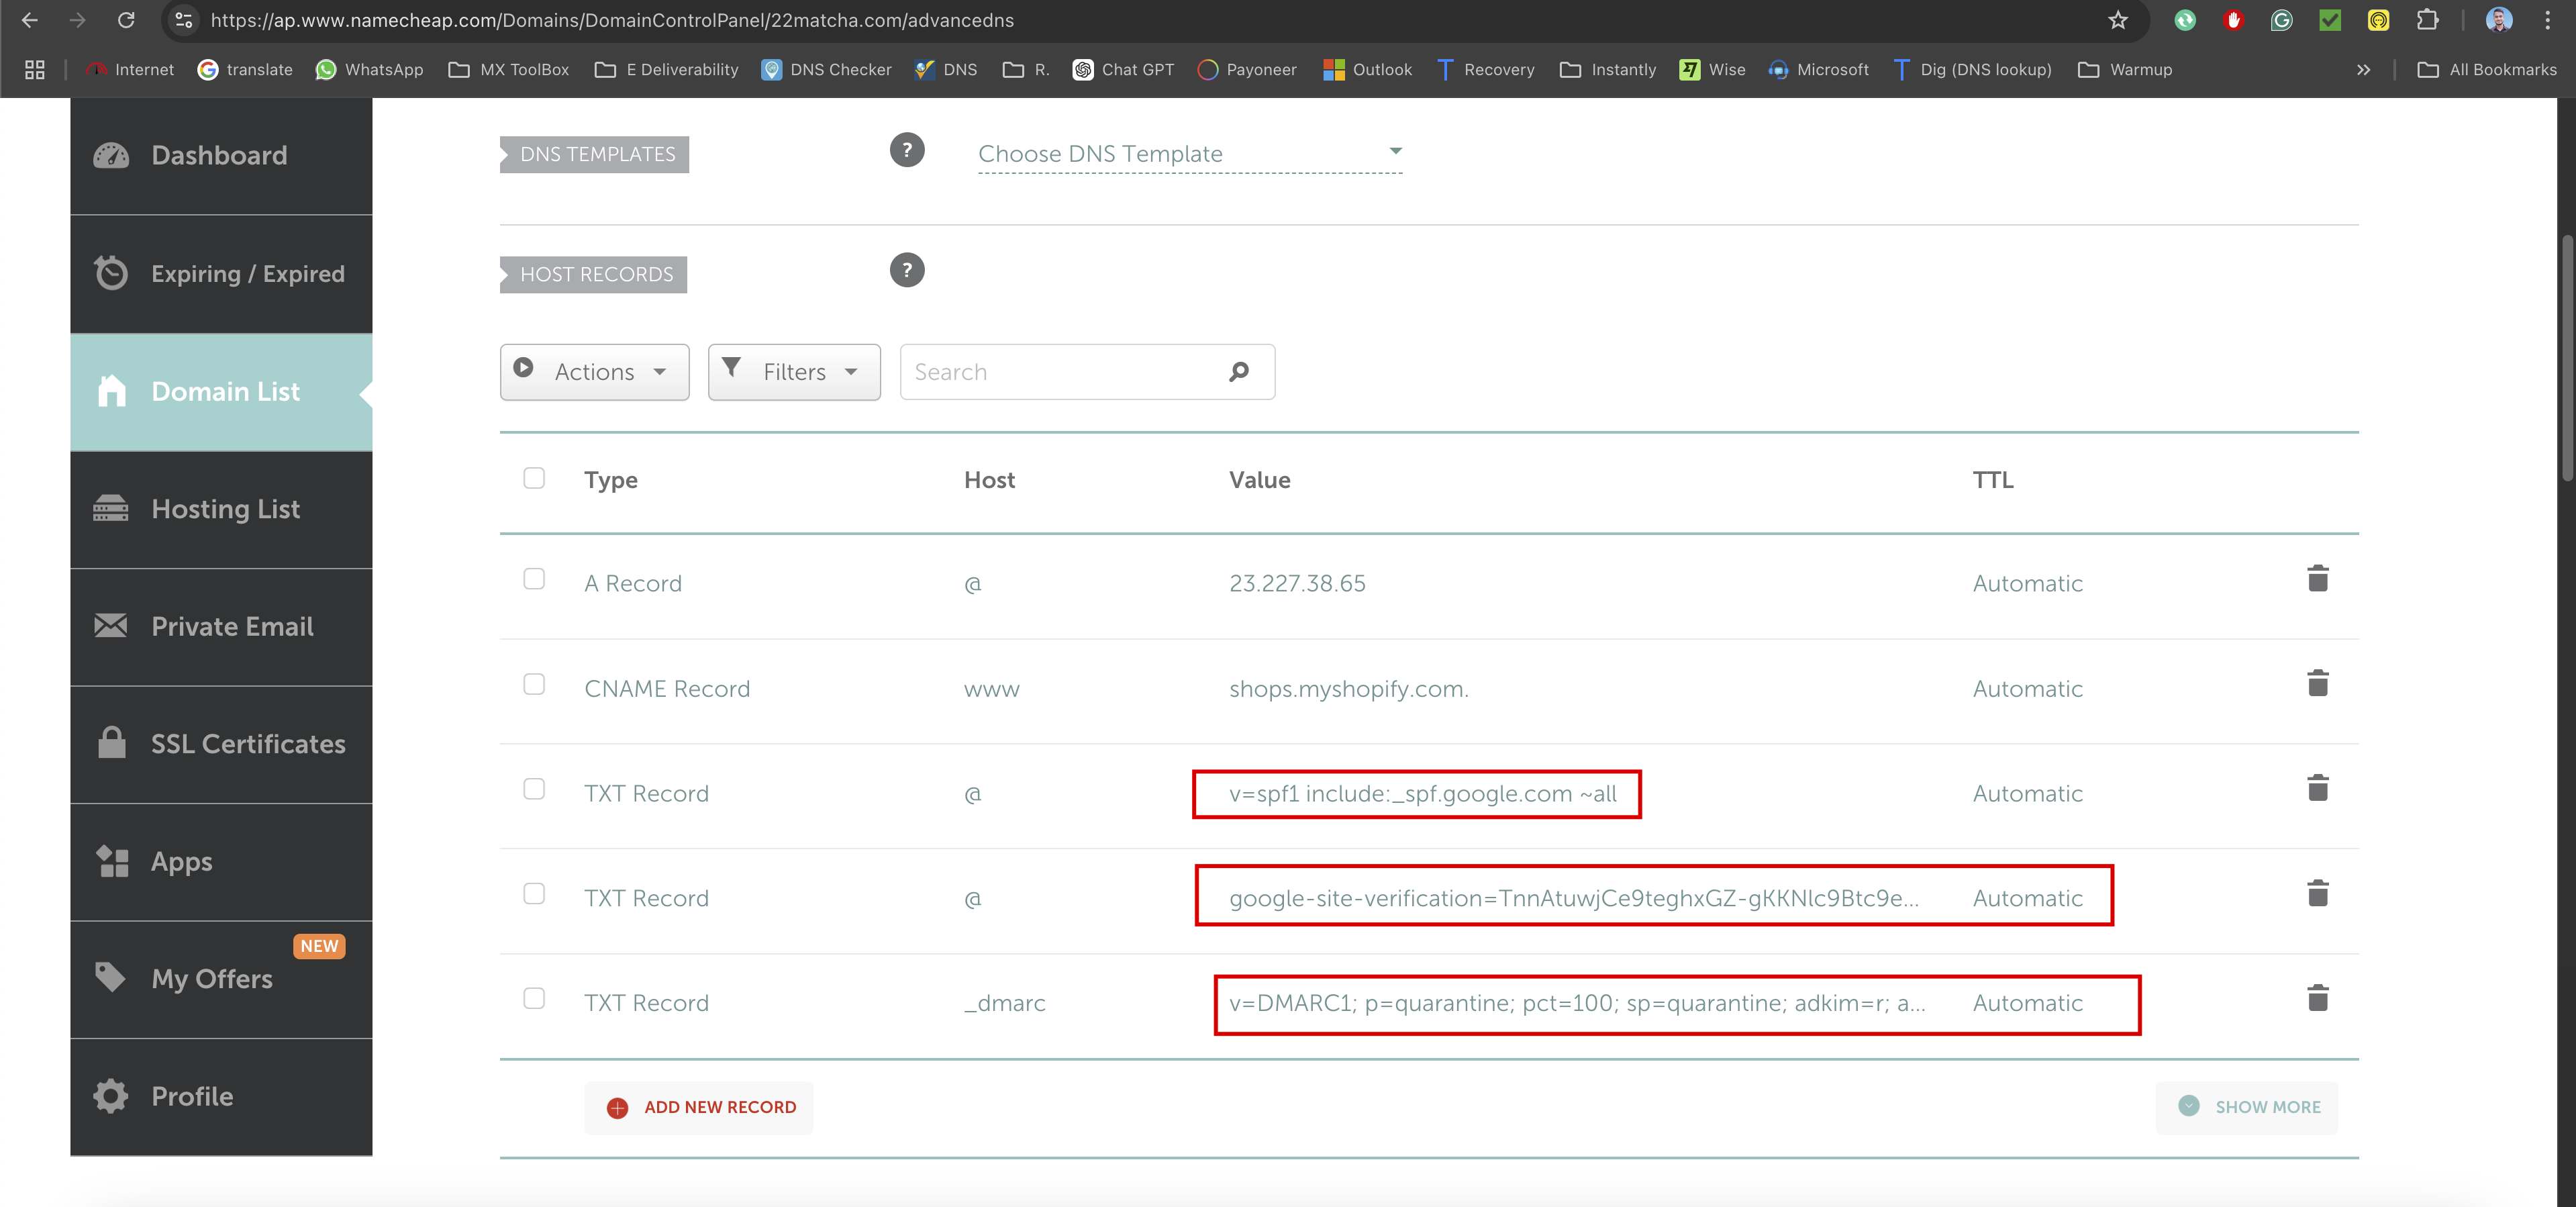Image resolution: width=2576 pixels, height=1207 pixels.
Task: Open Domain List in sidebar
Action: pos(221,392)
